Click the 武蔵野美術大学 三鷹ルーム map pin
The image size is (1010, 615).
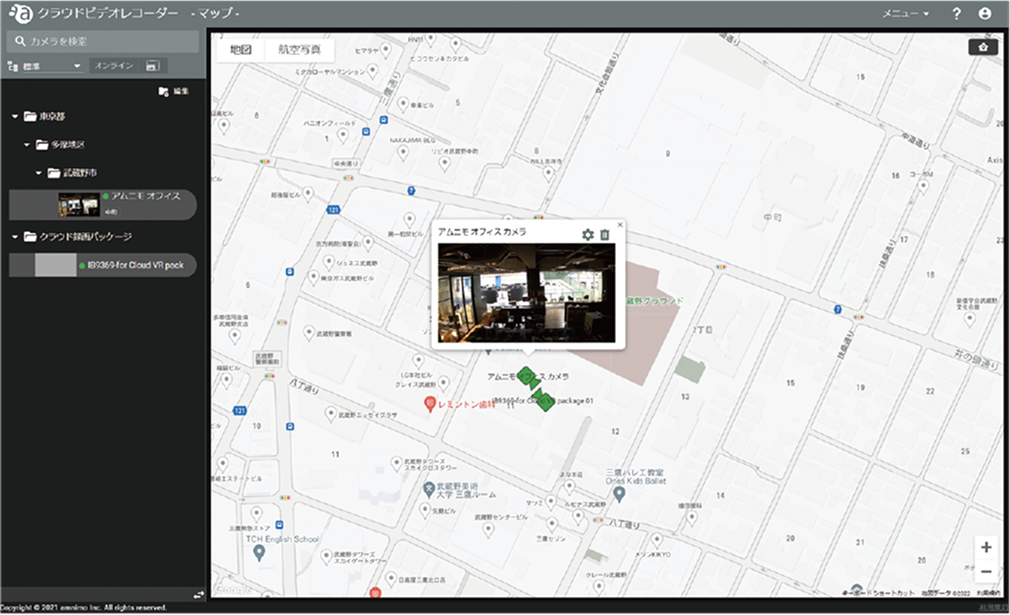[x=428, y=490]
